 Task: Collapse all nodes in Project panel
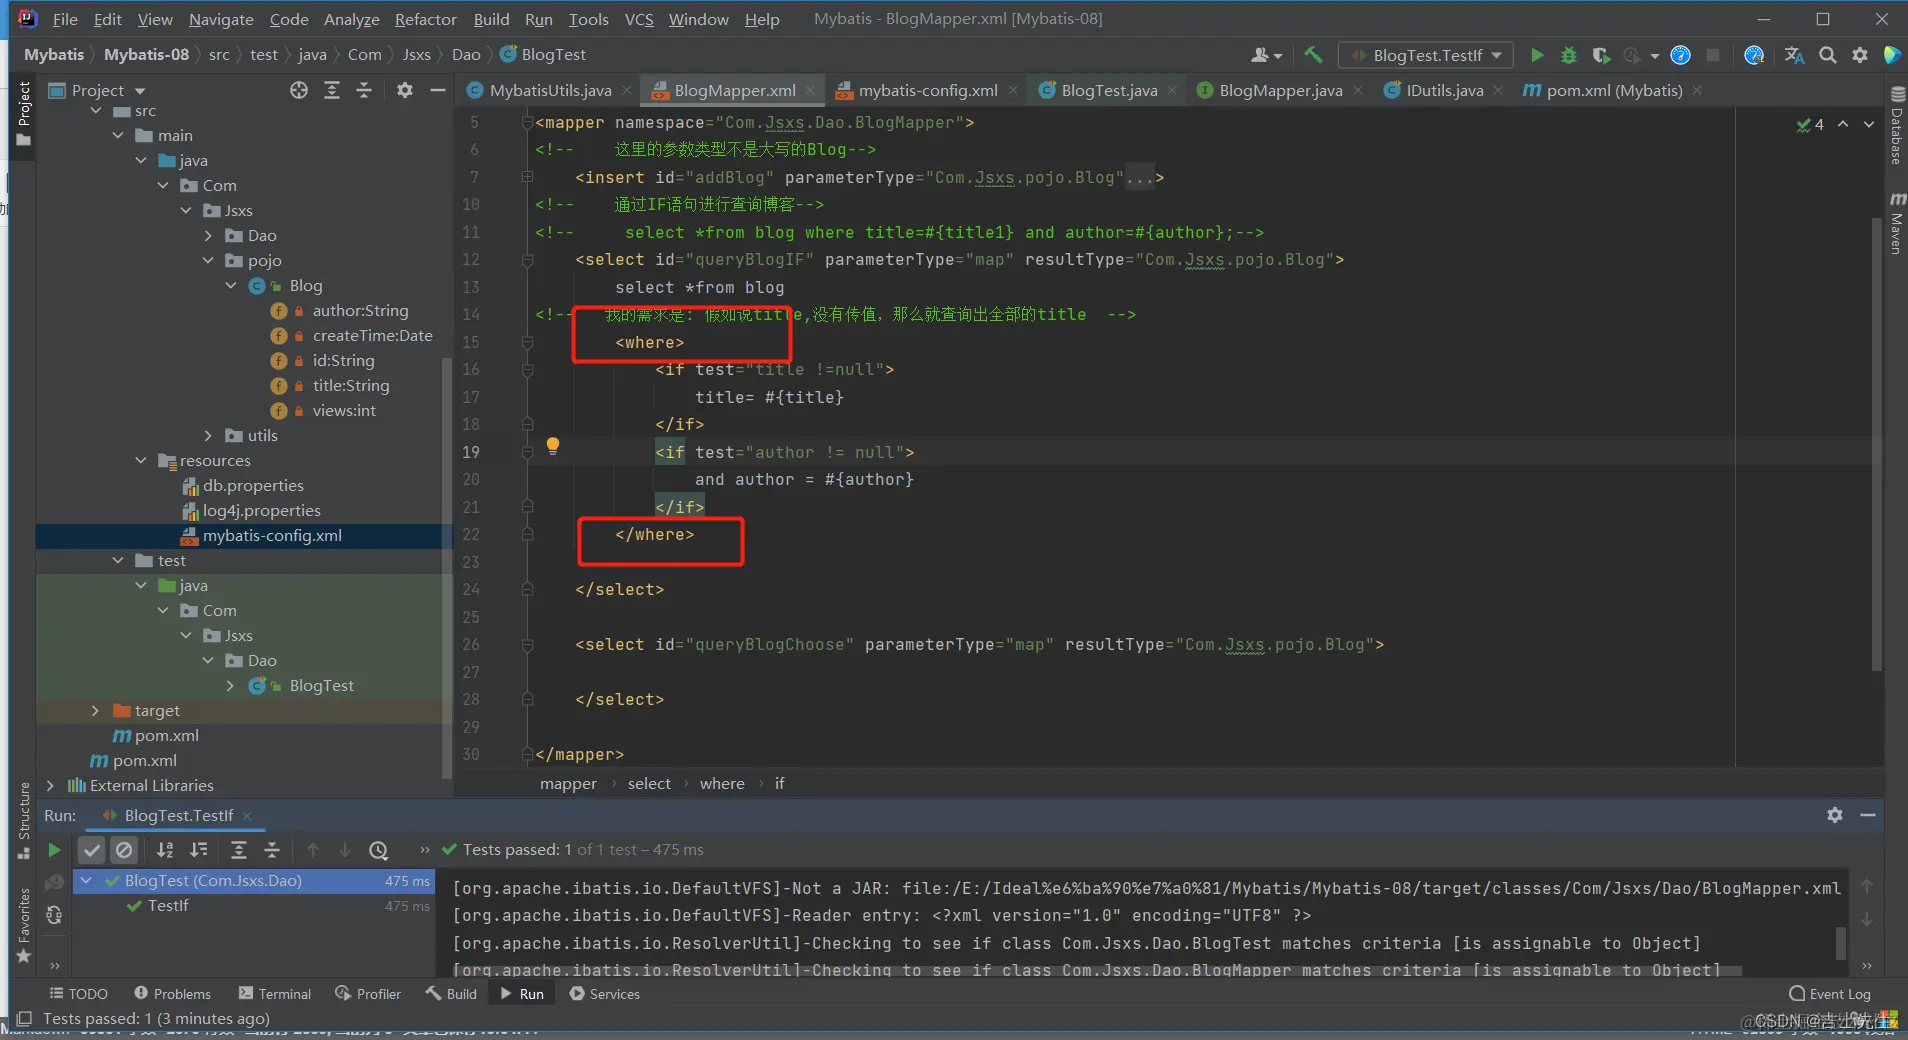364,90
